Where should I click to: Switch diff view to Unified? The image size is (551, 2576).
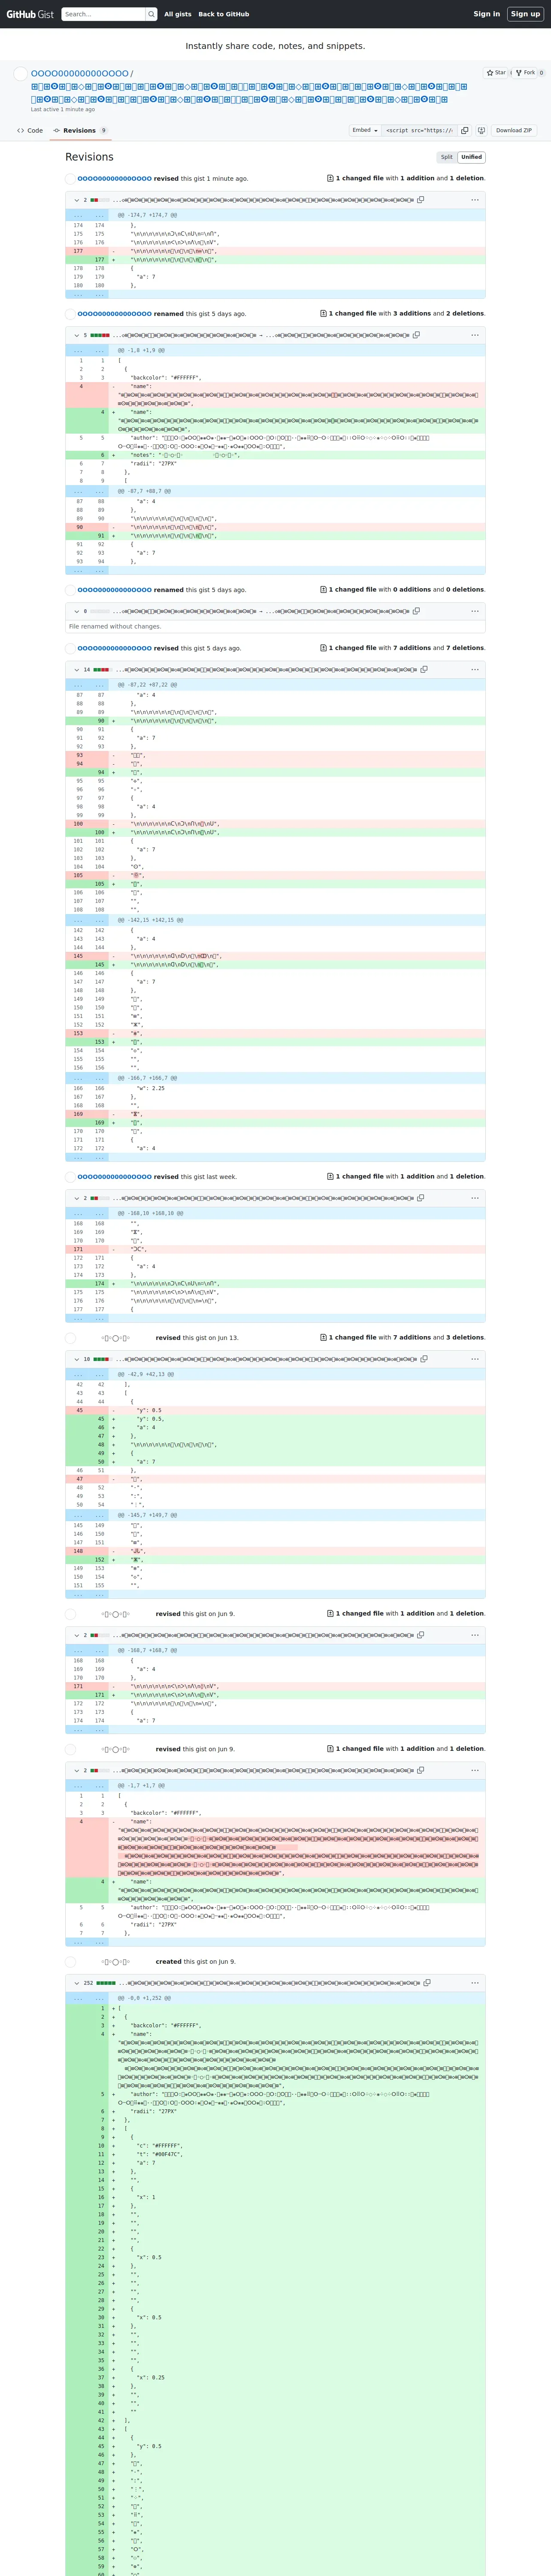pyautogui.click(x=471, y=157)
